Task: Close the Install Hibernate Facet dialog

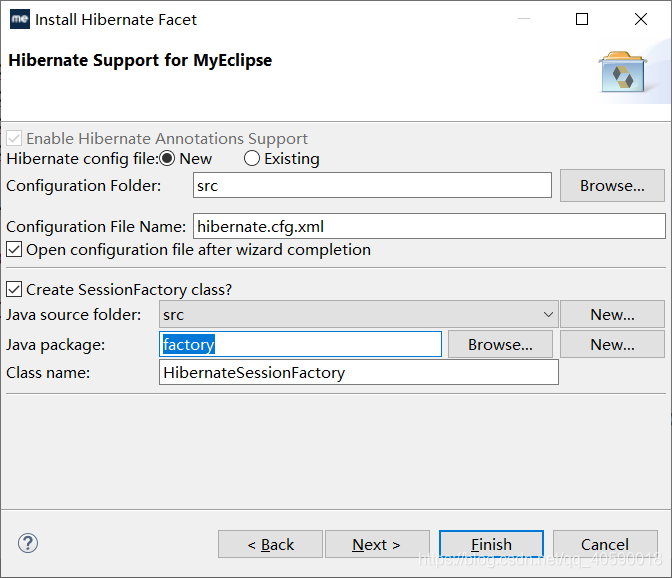Action: 641,19
